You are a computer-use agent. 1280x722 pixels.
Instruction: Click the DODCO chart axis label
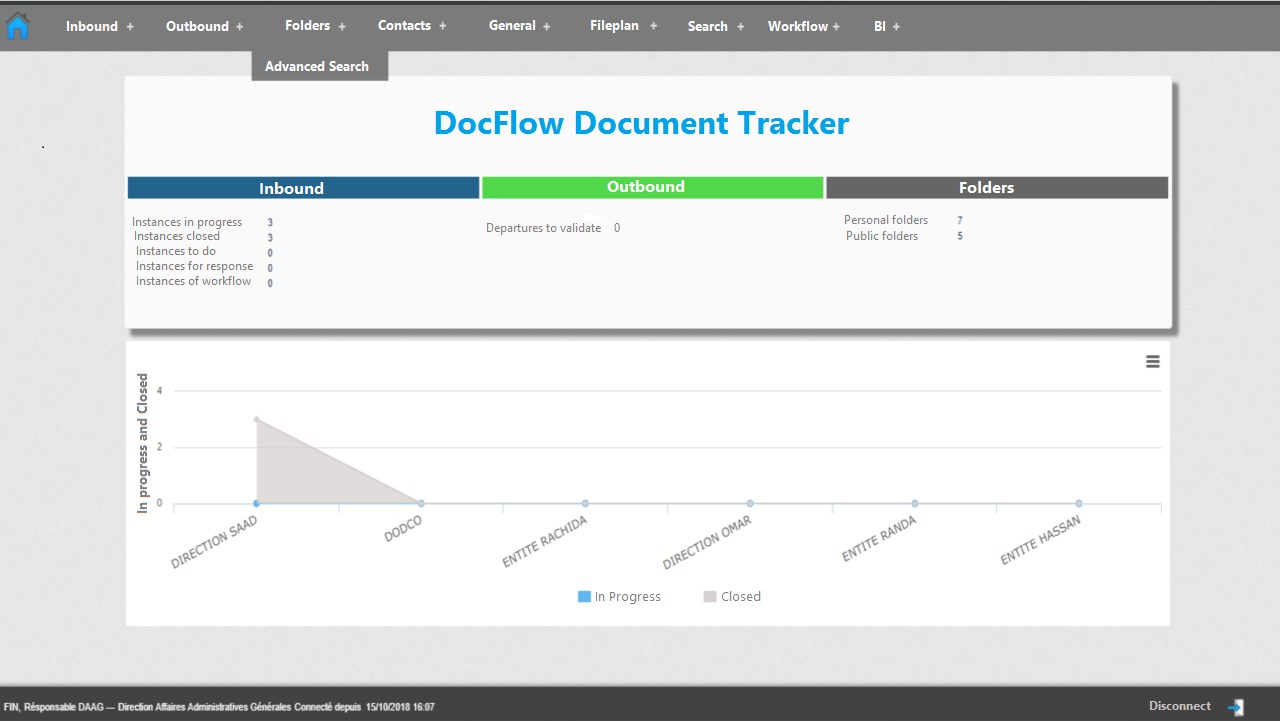403,530
